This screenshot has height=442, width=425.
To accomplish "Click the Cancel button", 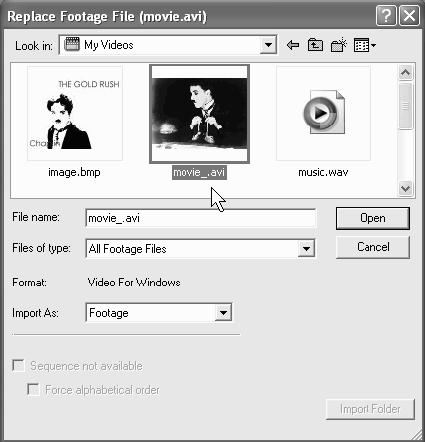I will pyautogui.click(x=373, y=247).
